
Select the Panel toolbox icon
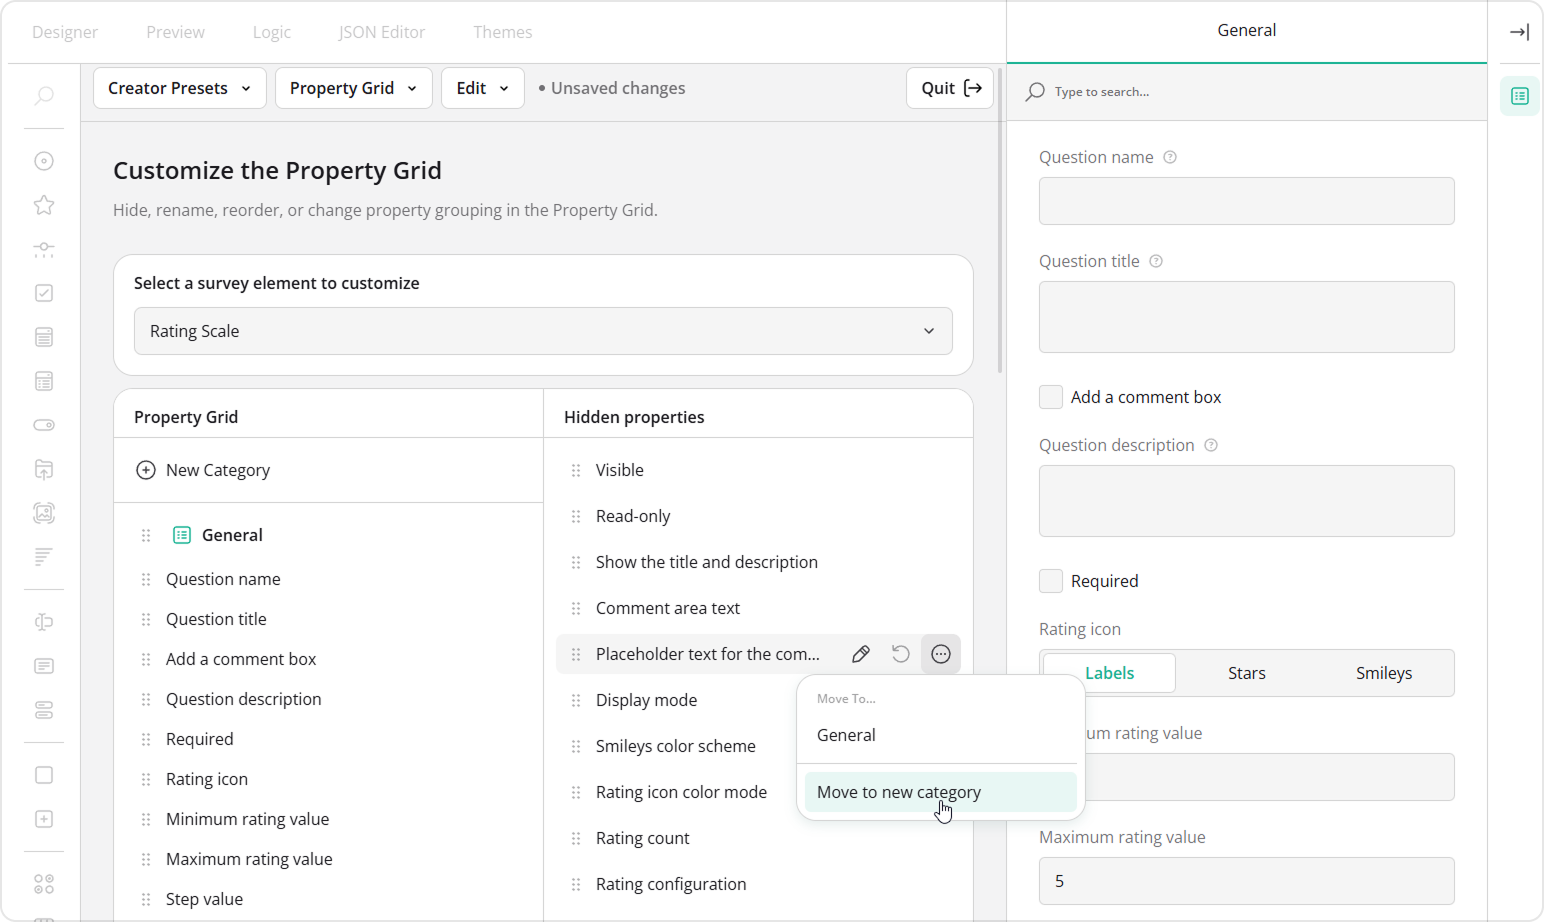pyautogui.click(x=44, y=775)
